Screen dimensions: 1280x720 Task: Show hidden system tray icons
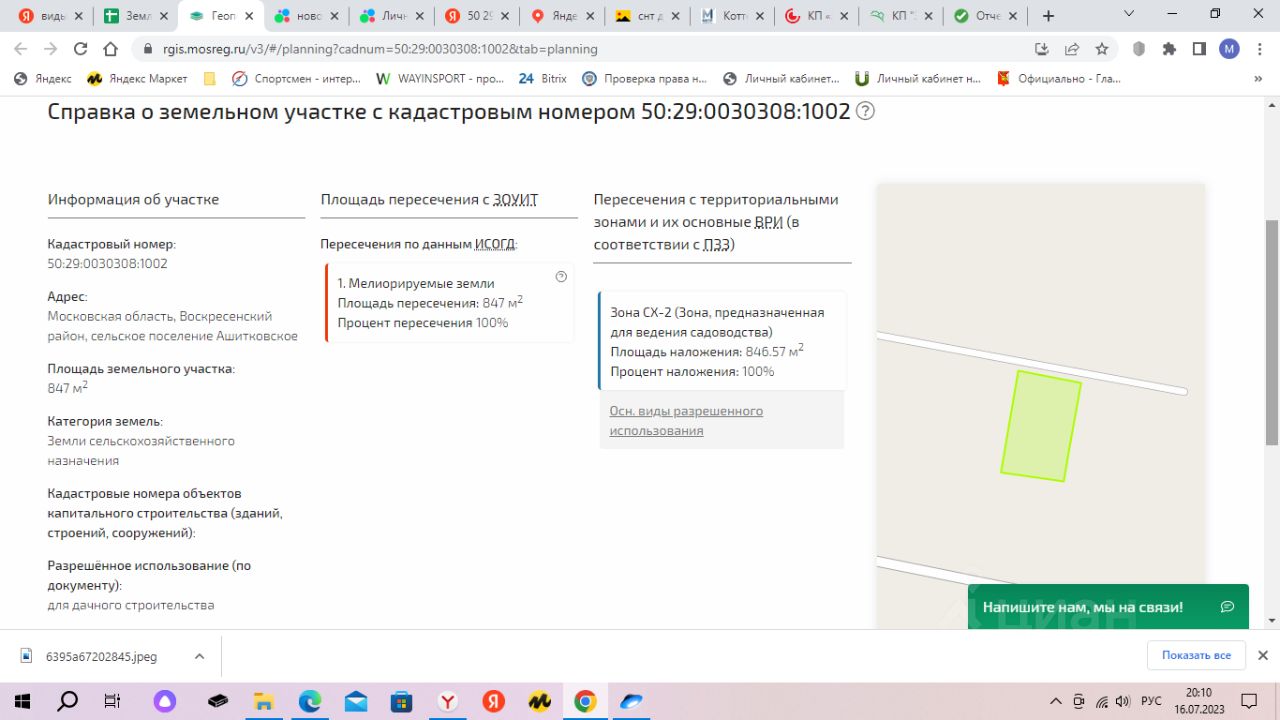pos(1056,701)
